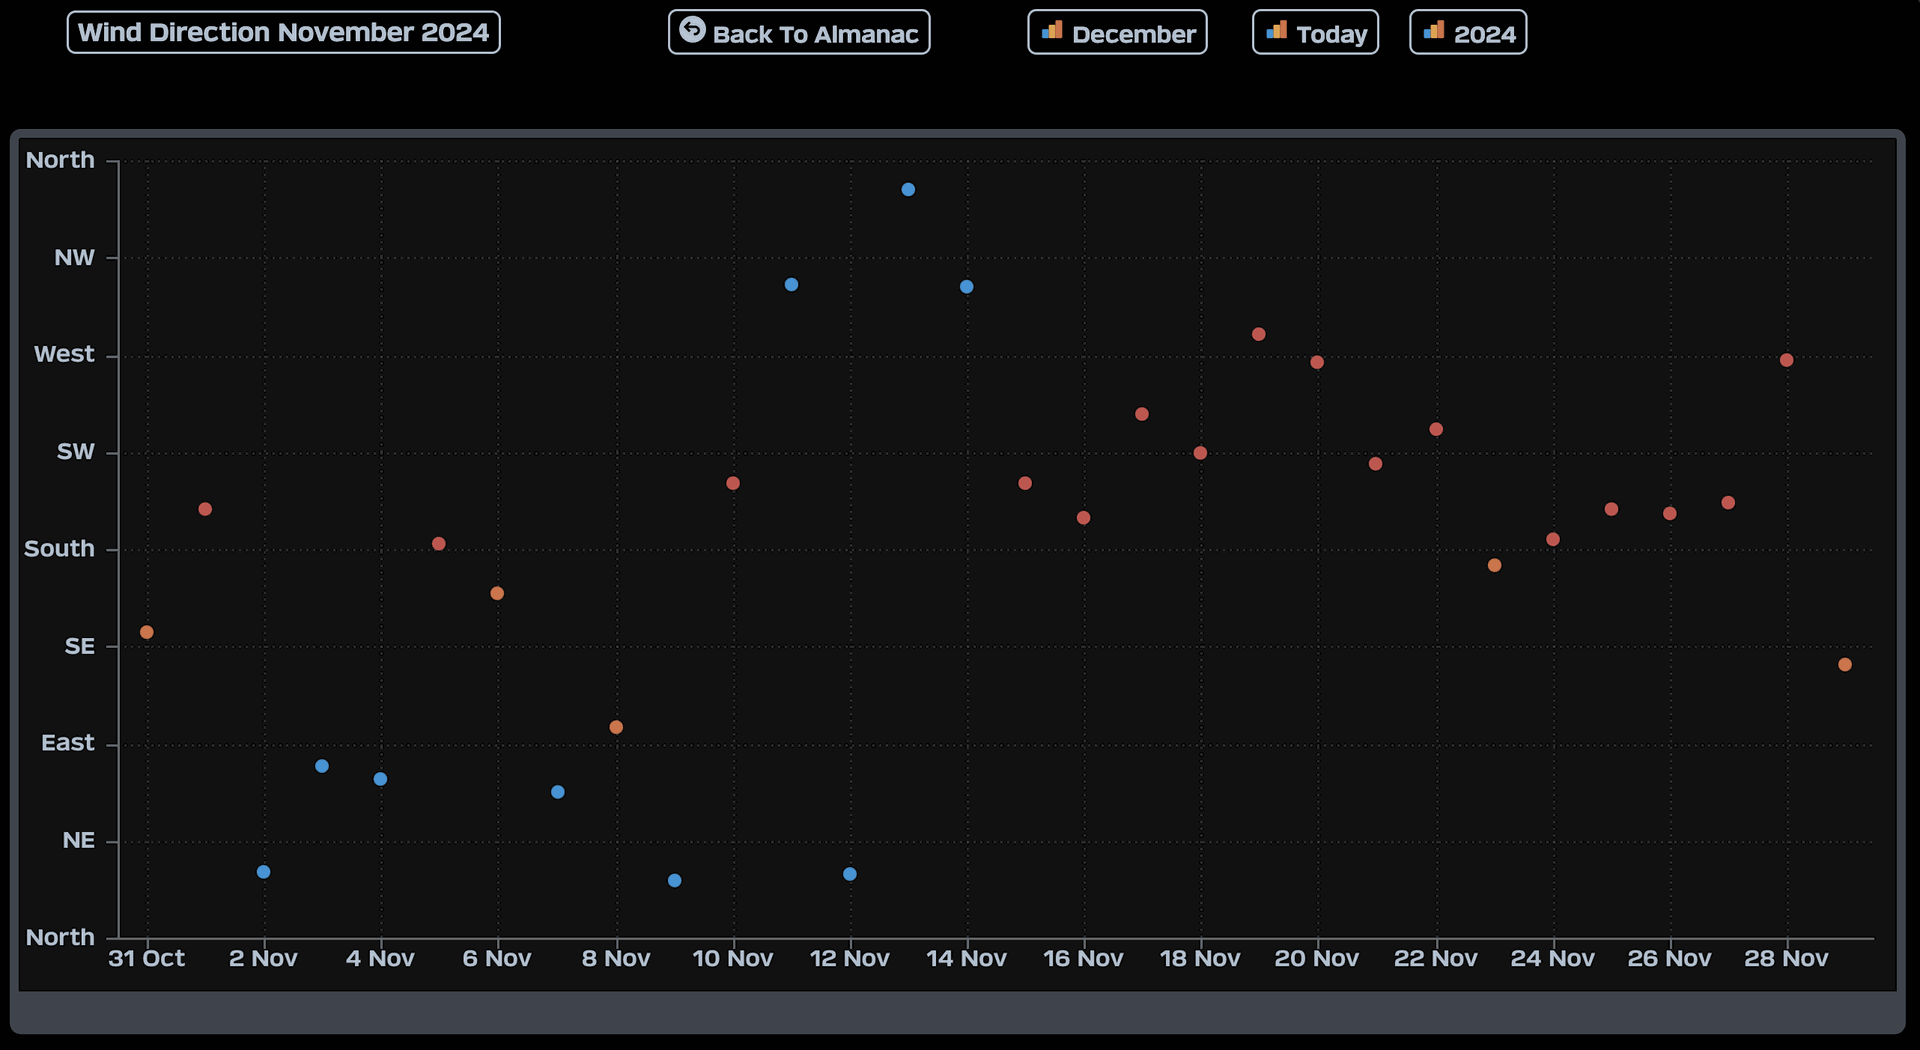
Task: Click the Wind Direction November 2024 title button
Action: tap(283, 32)
